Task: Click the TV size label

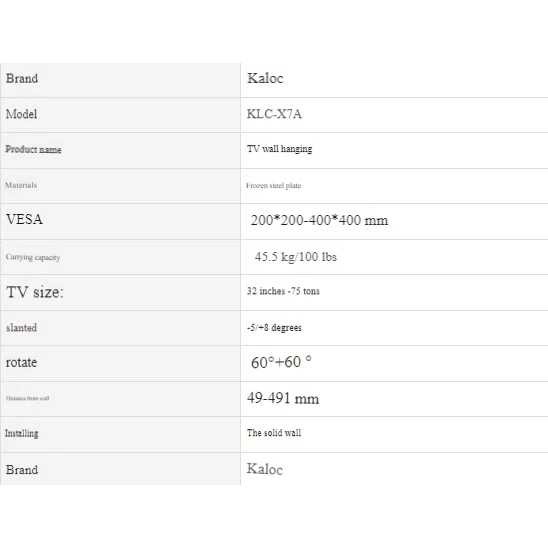Action: tap(35, 292)
